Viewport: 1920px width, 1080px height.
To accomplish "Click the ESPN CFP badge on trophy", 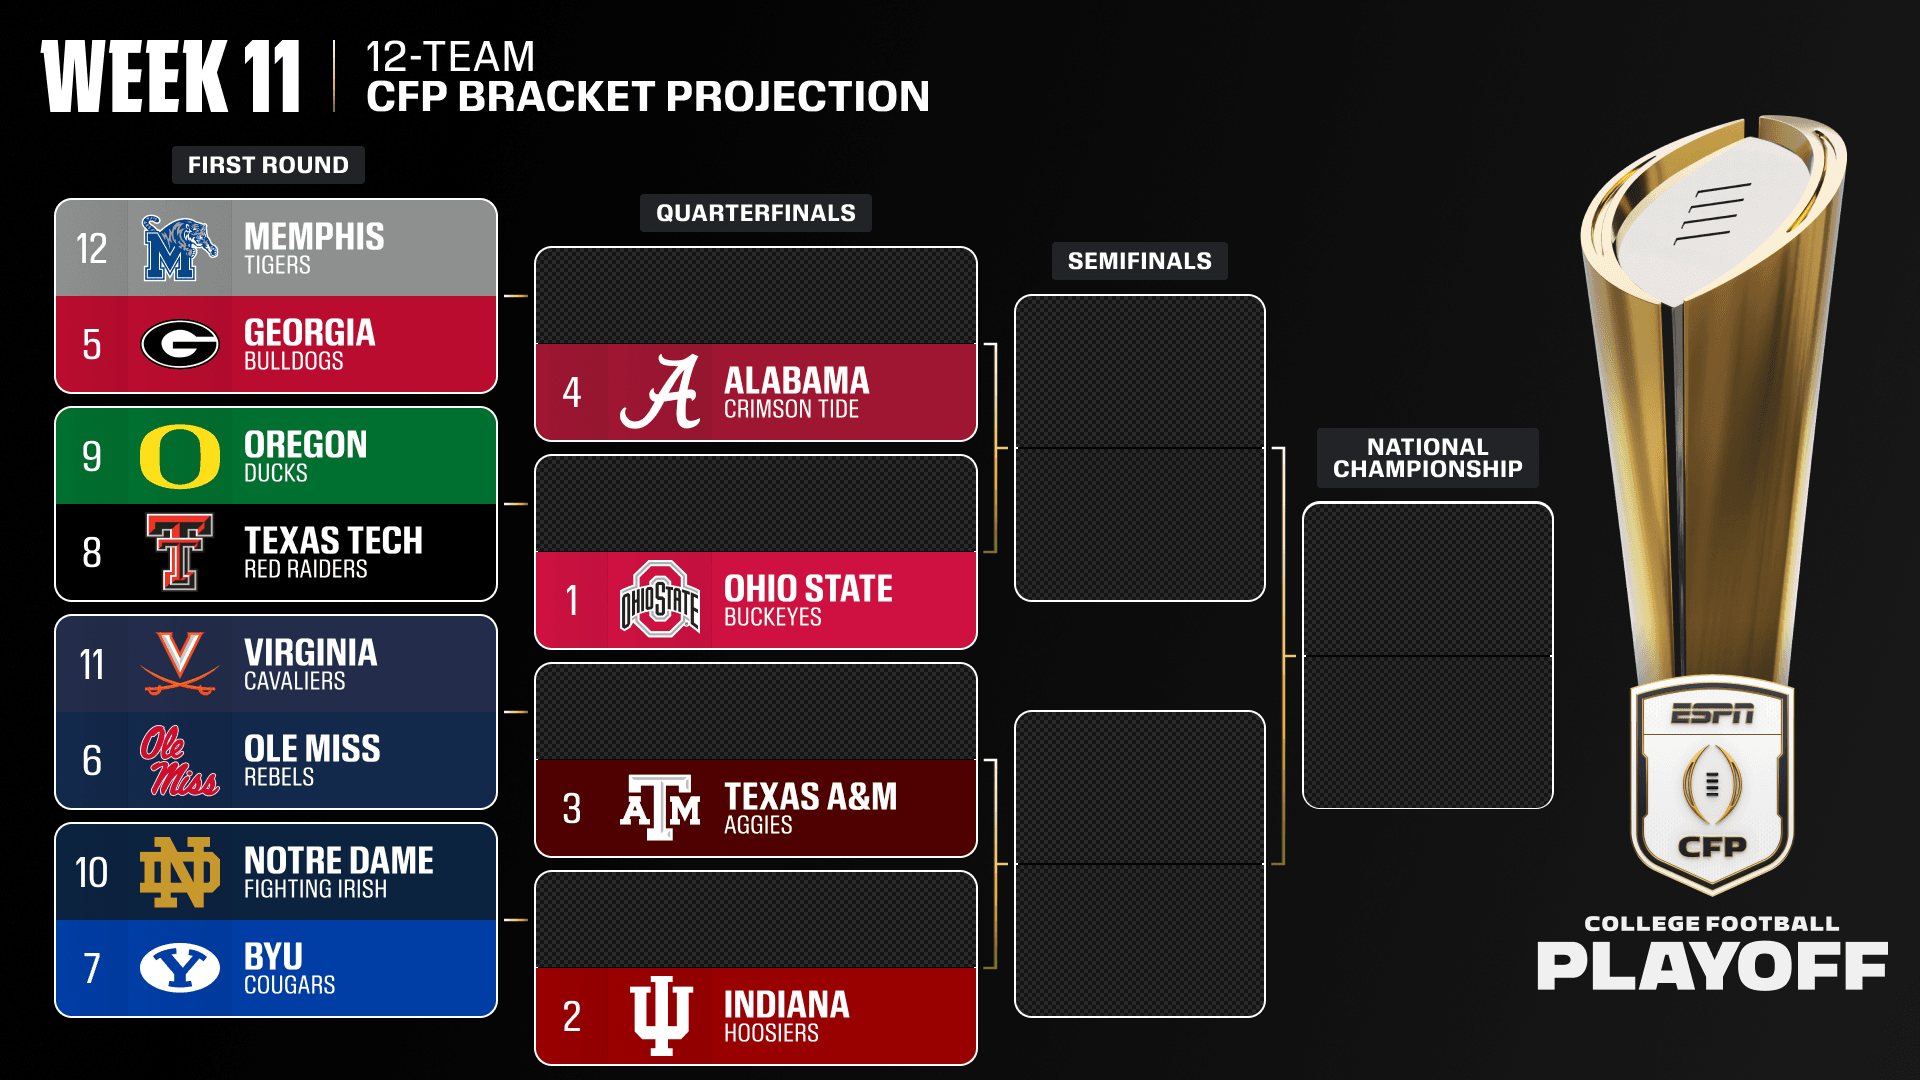I will [1712, 785].
